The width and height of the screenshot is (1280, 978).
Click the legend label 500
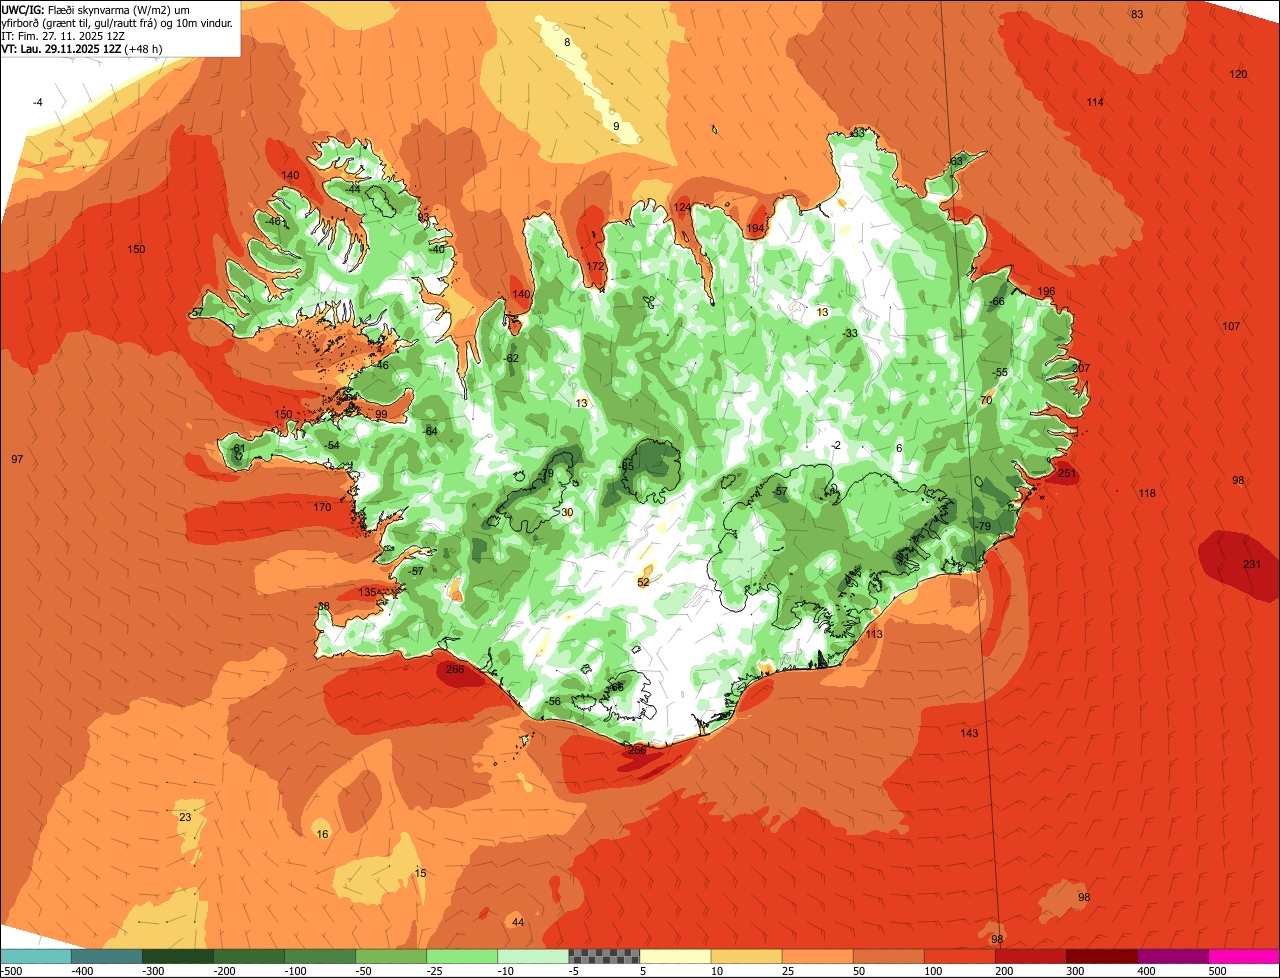coord(1216,971)
